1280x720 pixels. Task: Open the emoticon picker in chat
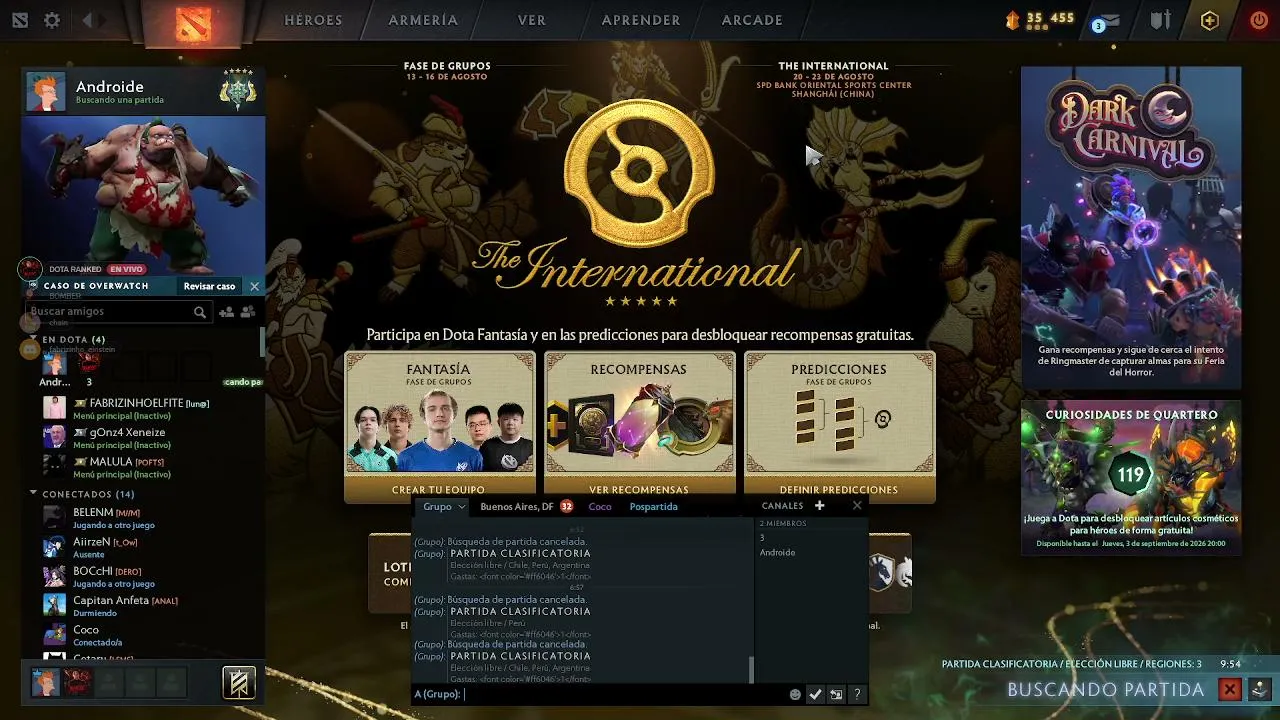[x=795, y=694]
